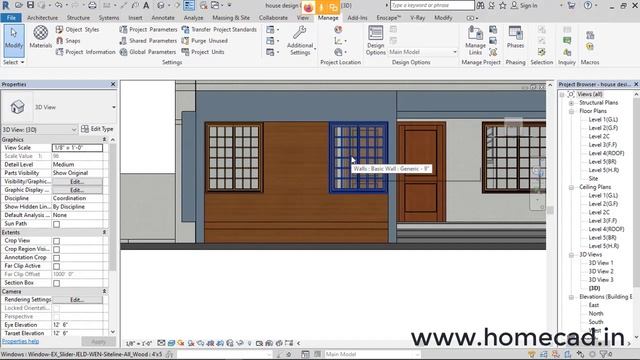640x360 pixels.
Task: Open Design Options
Action: (376, 40)
